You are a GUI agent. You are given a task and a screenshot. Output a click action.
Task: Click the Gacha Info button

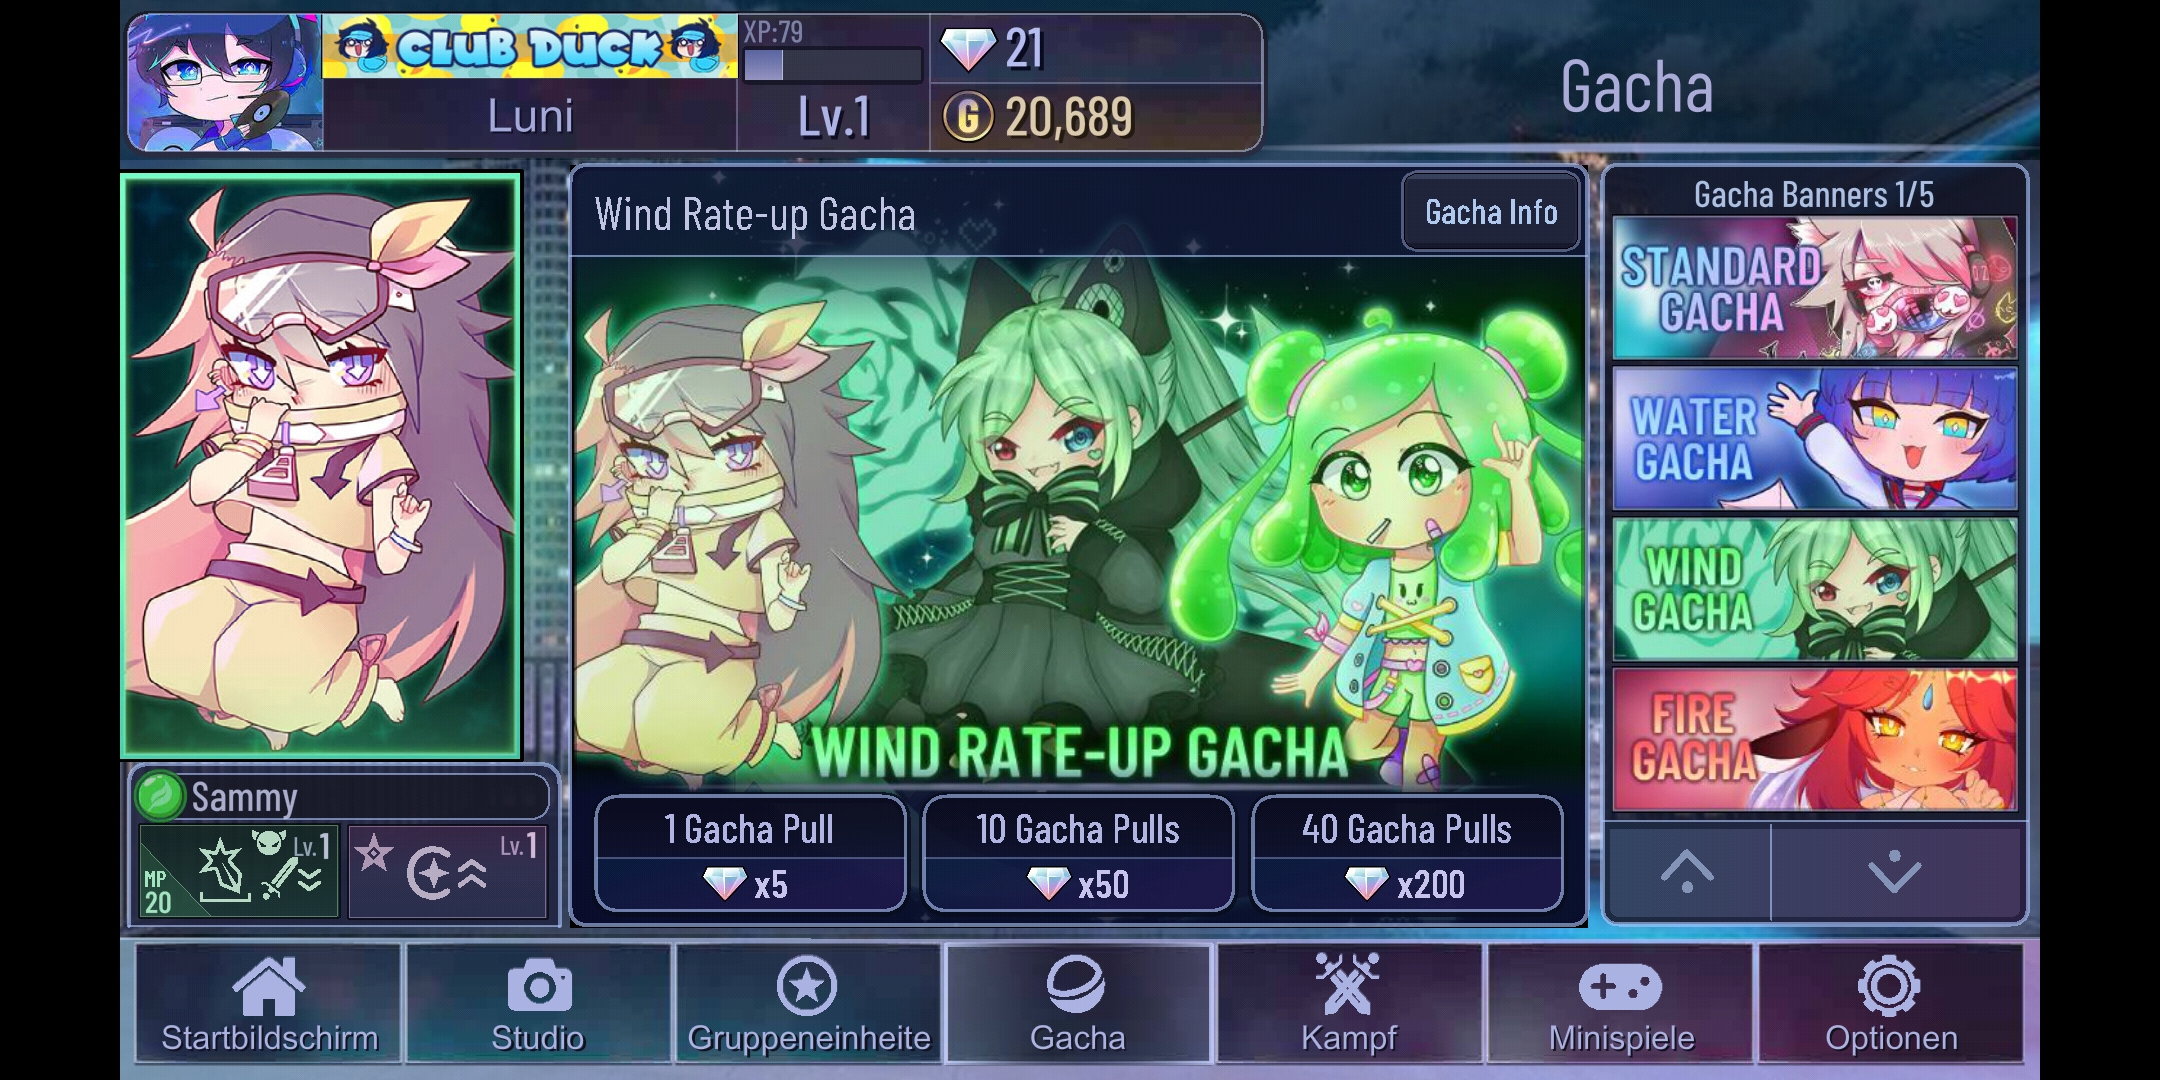tap(1490, 212)
